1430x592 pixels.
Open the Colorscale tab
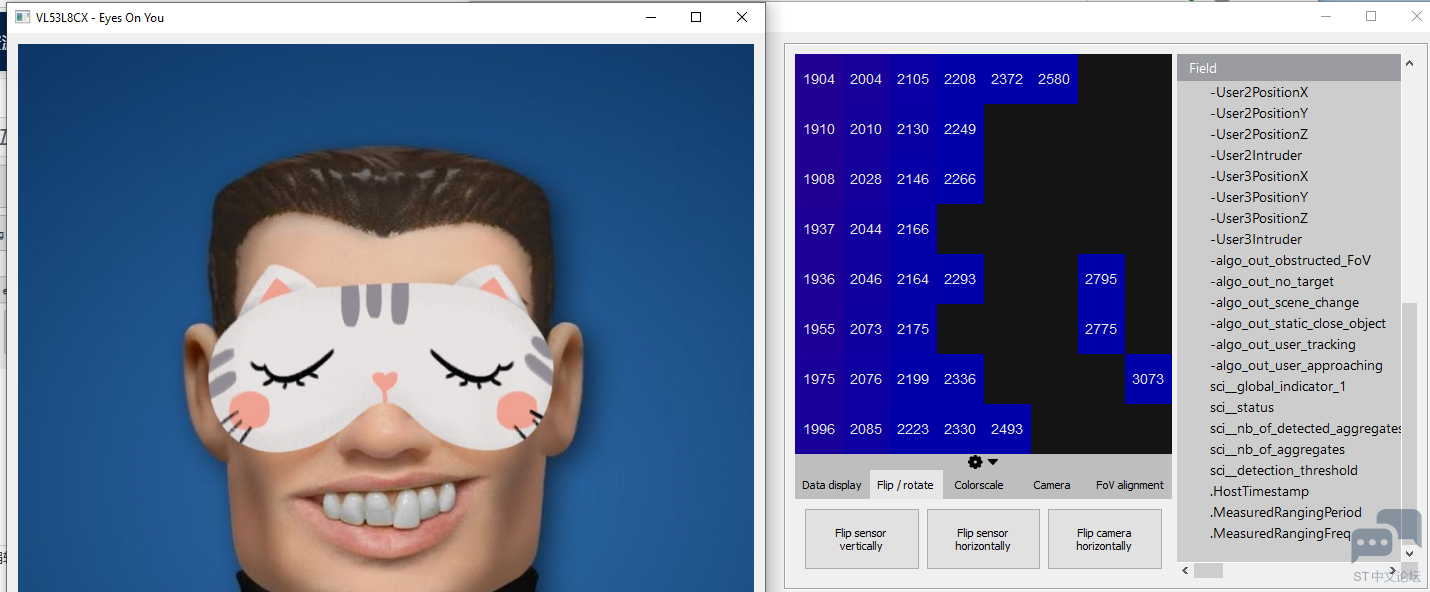coord(978,485)
